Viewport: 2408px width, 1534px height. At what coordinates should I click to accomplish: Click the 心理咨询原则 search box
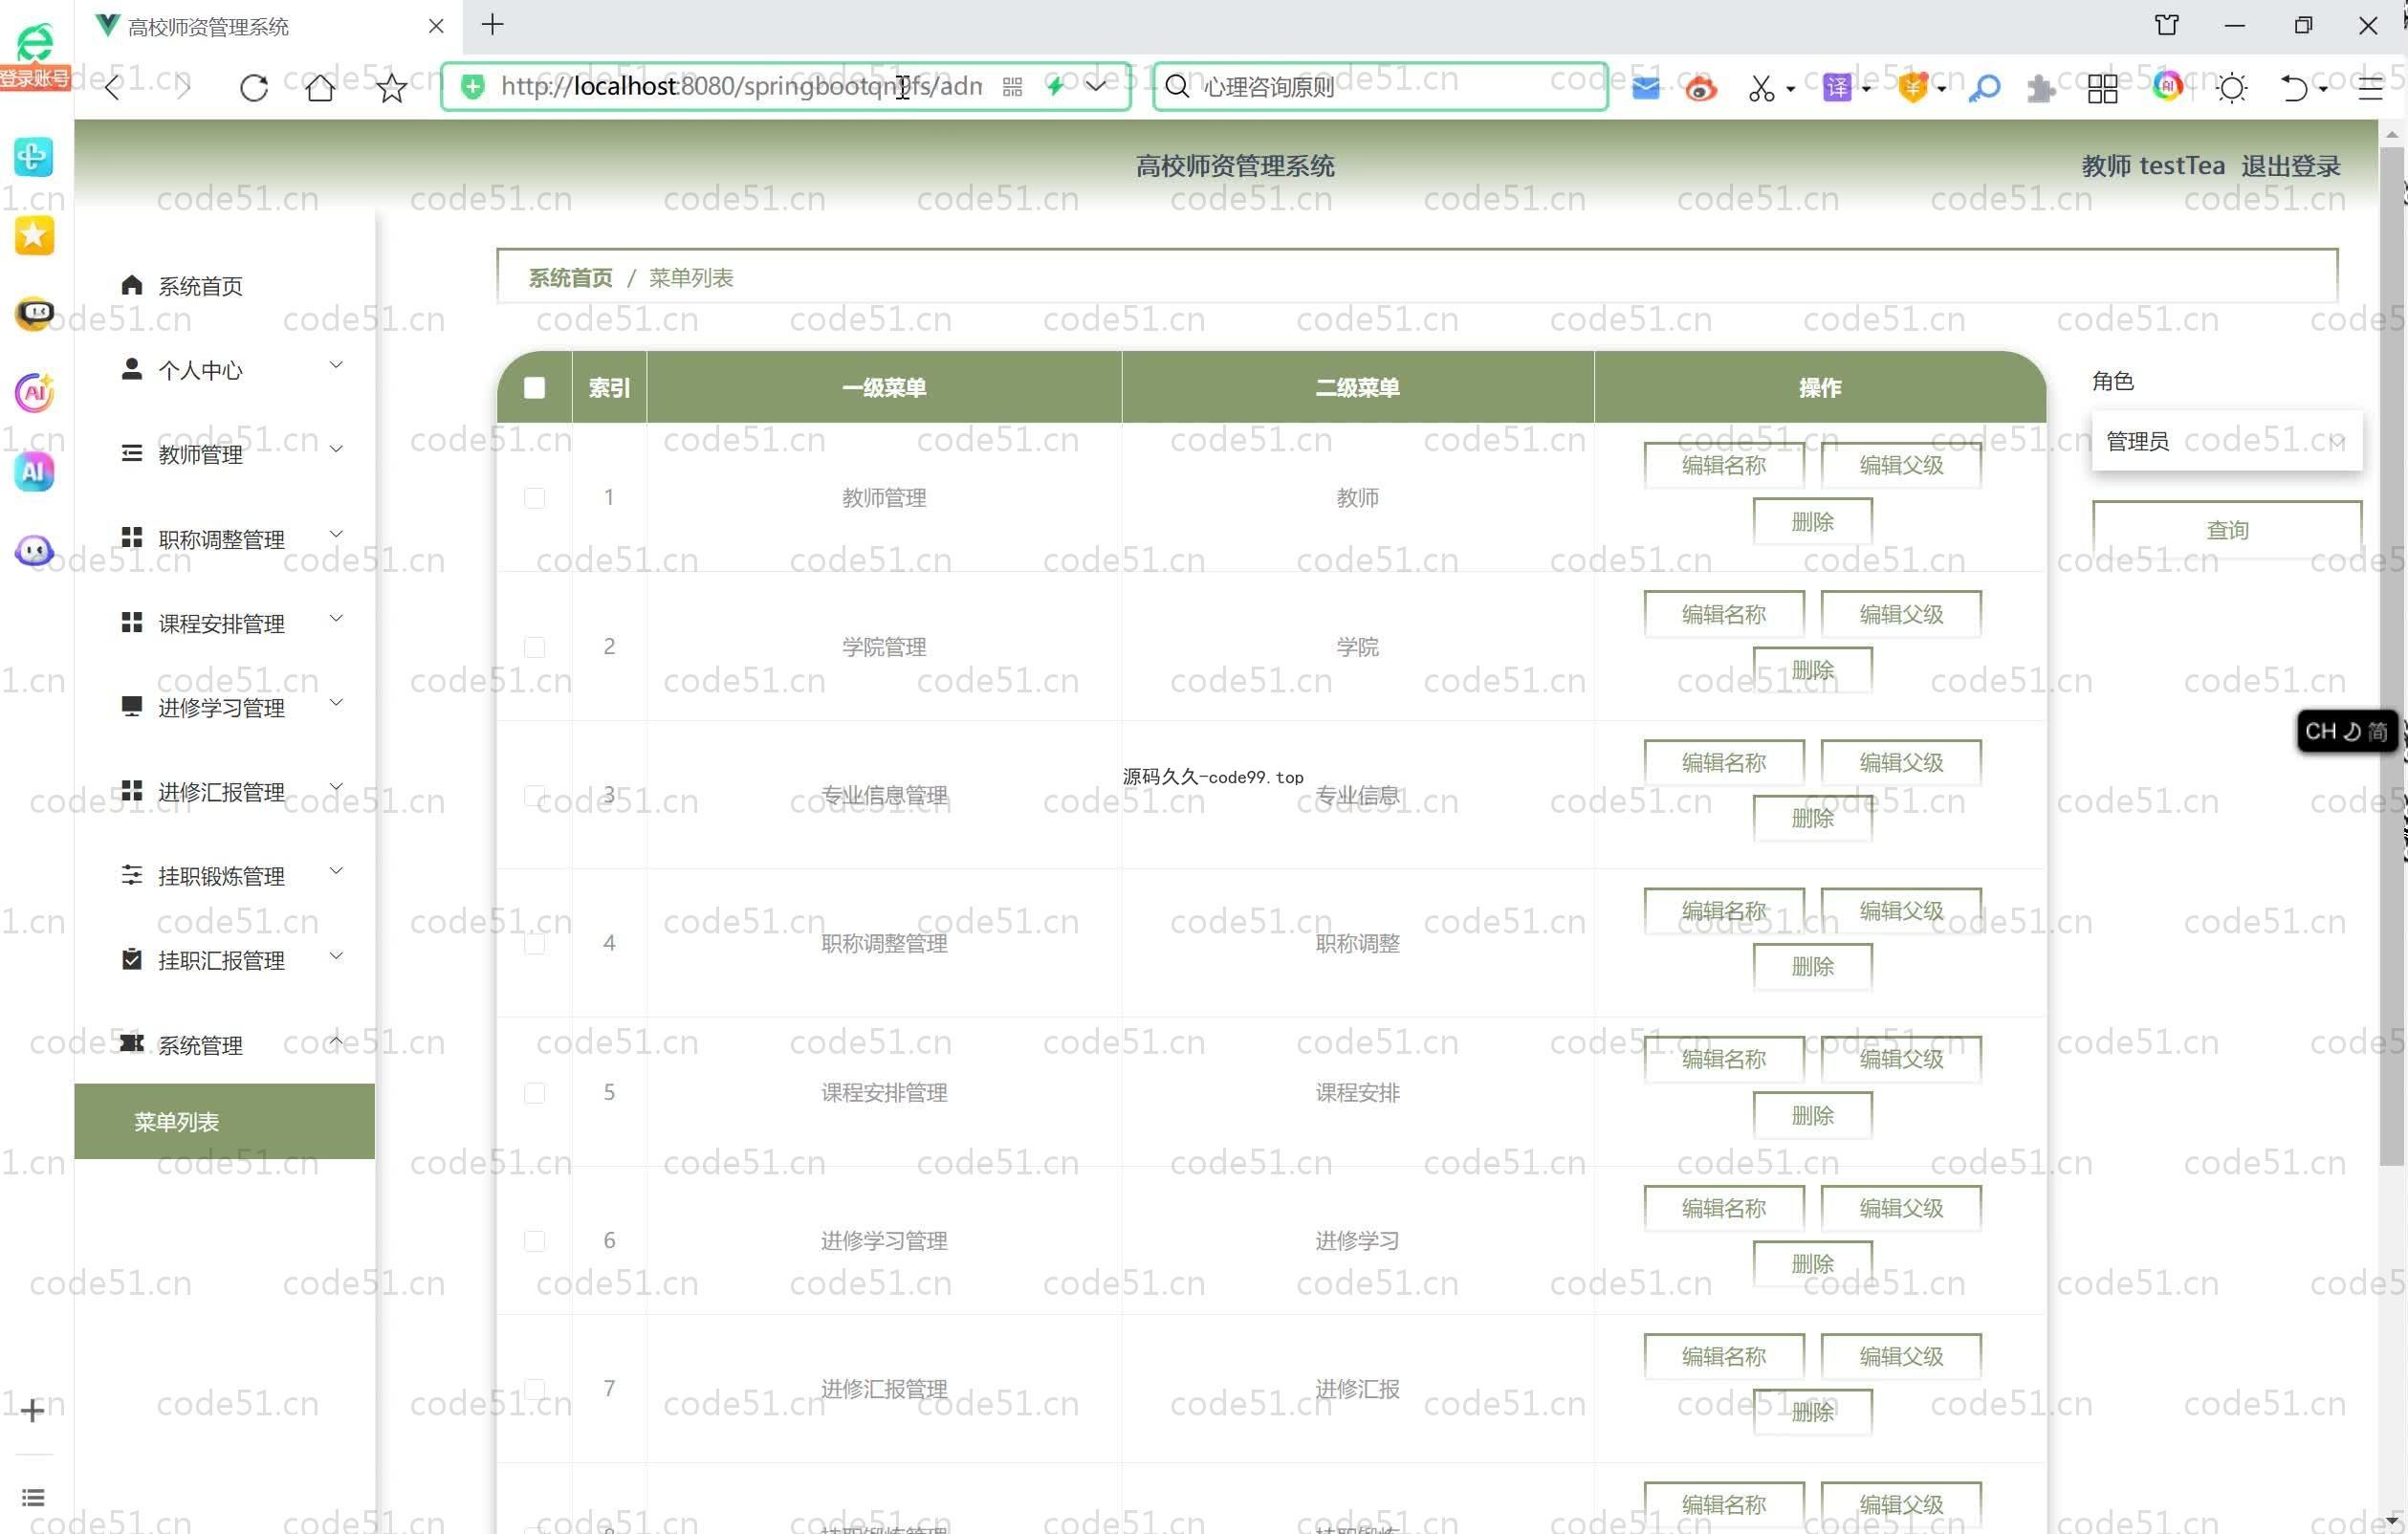1380,87
